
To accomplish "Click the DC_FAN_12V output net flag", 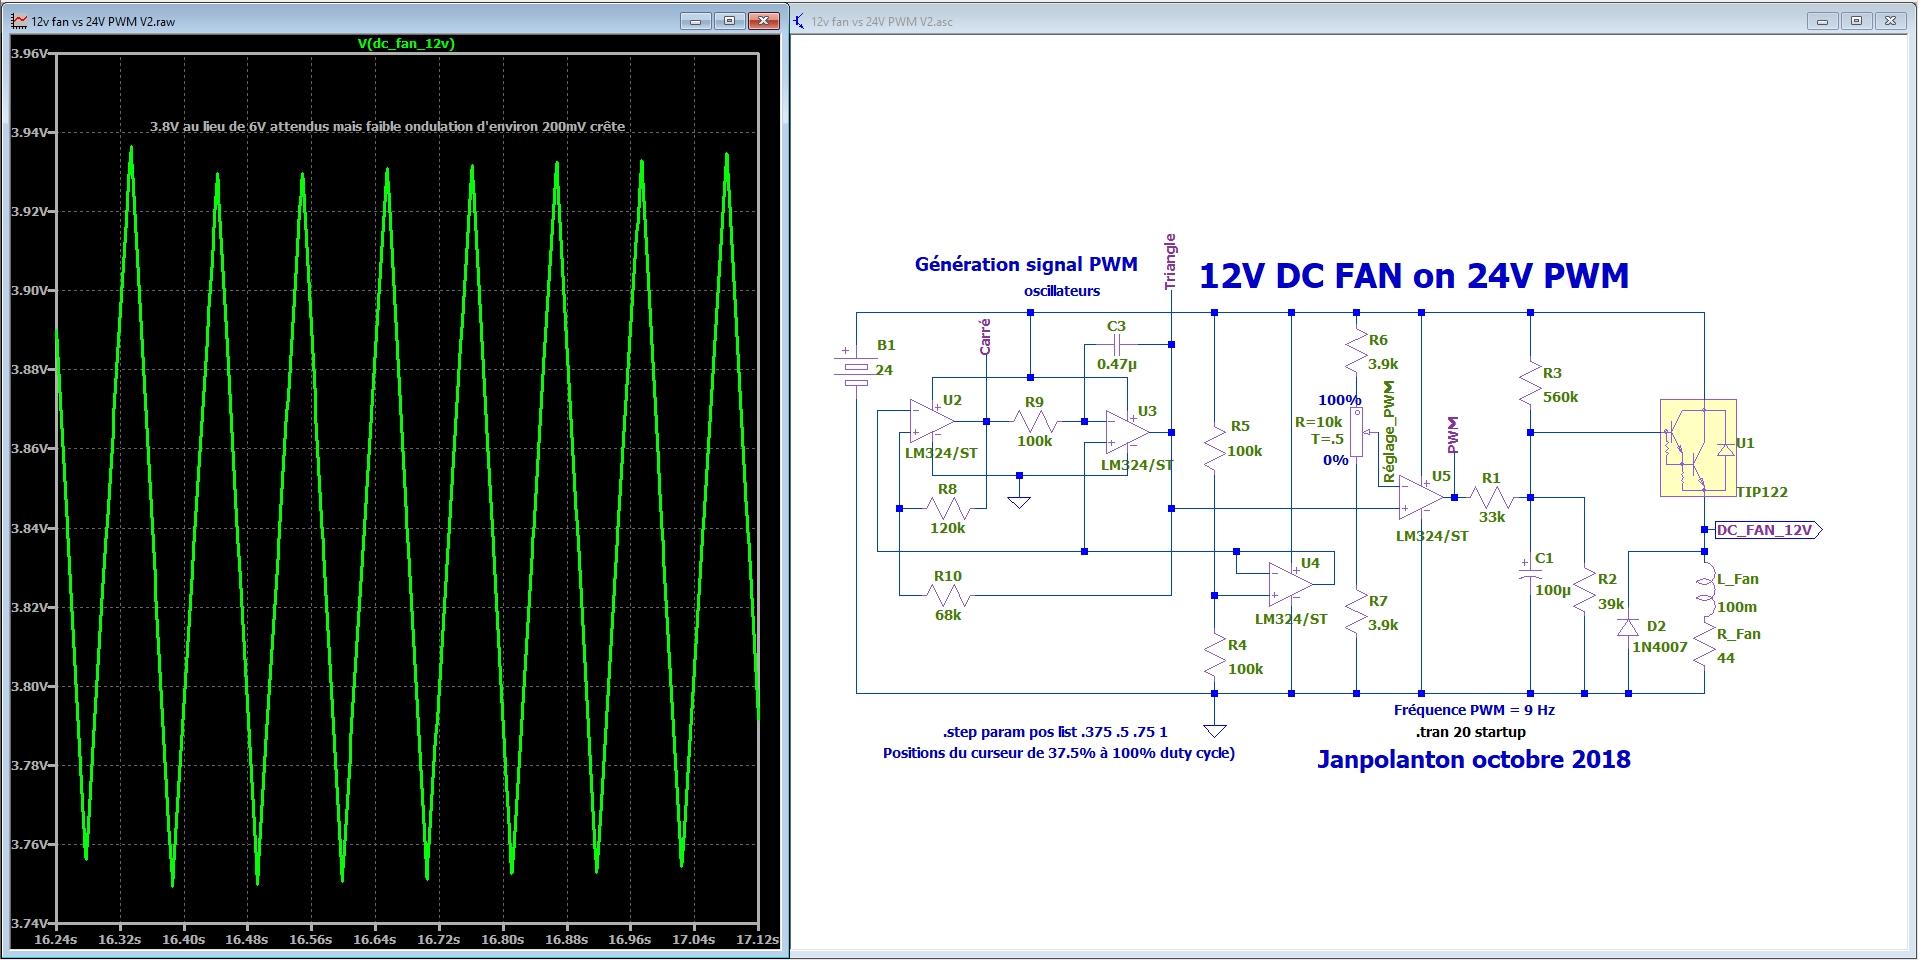I will click(1768, 530).
